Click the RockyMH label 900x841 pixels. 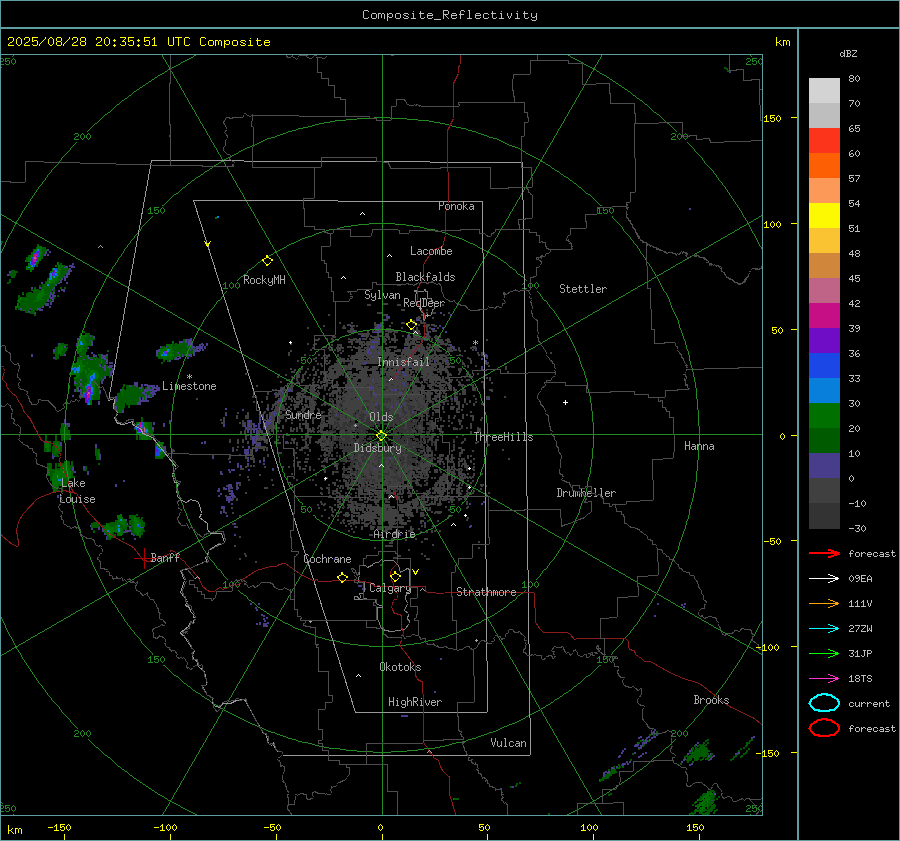264,280
